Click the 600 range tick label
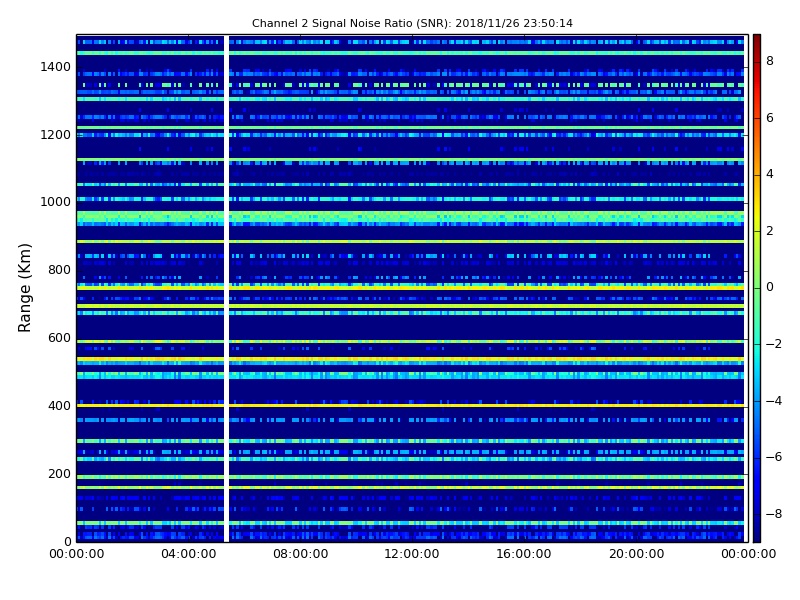 tap(59, 338)
